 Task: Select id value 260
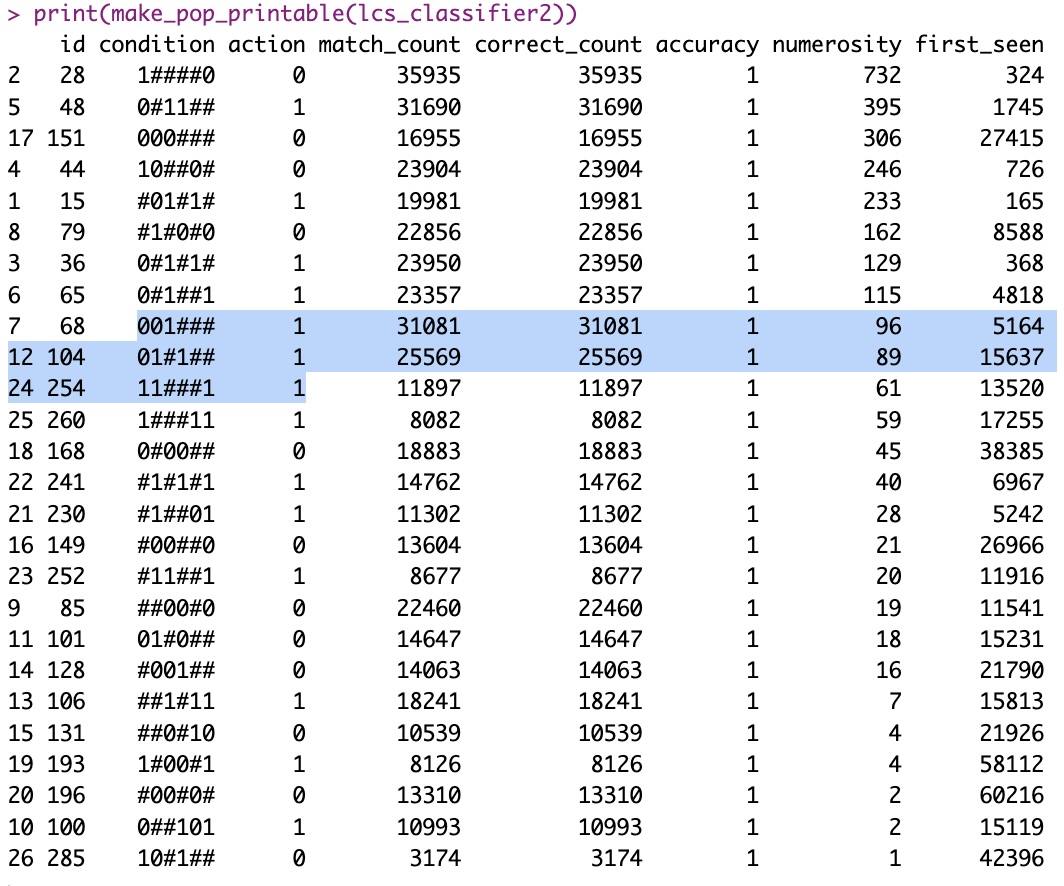[x=66, y=420]
